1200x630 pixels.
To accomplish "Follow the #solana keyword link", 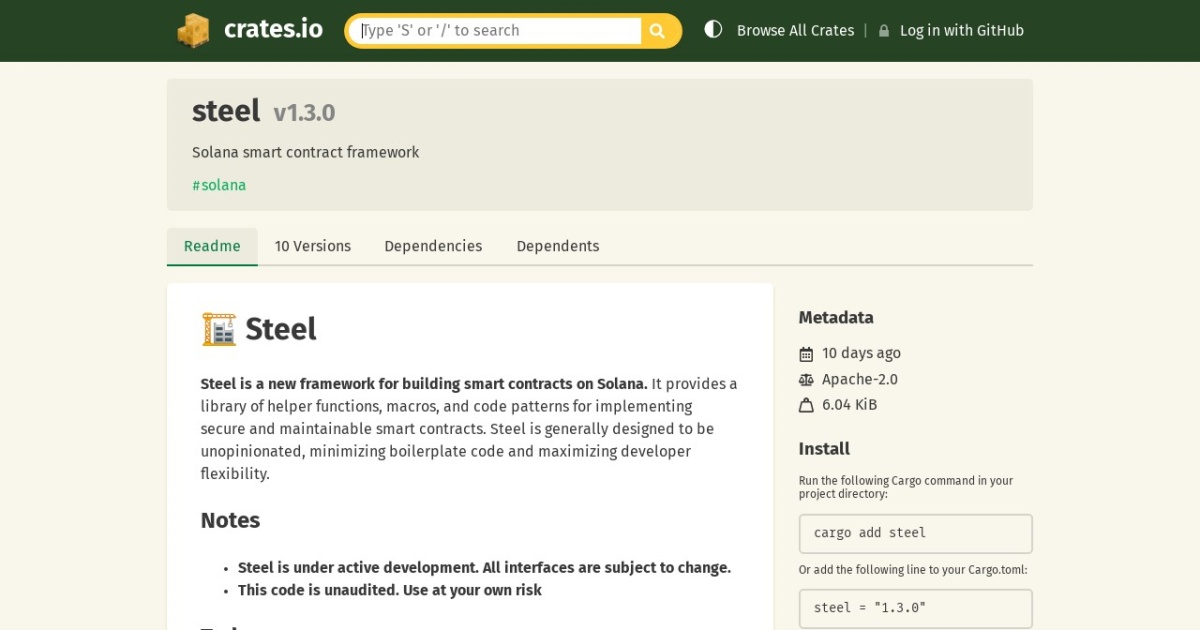I will point(219,185).
